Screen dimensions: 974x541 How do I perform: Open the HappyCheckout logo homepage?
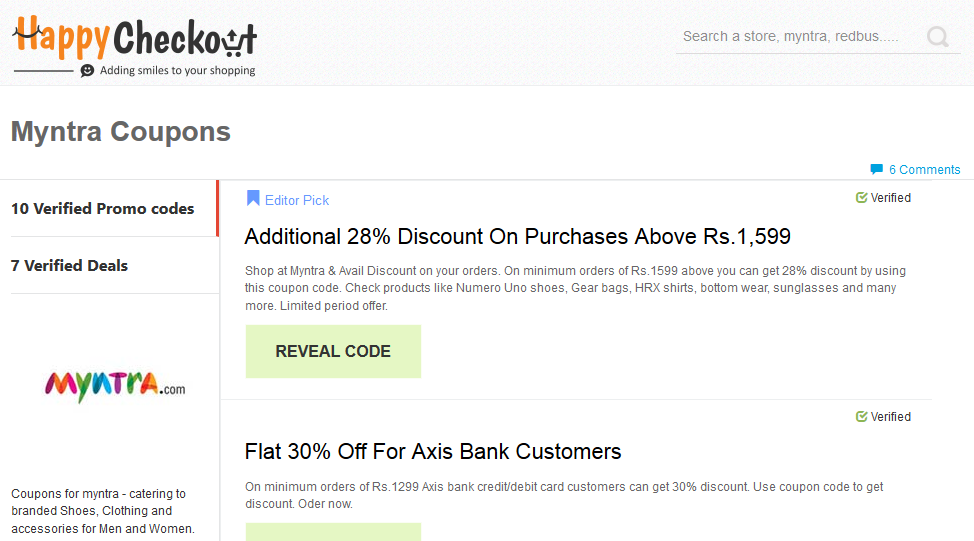coord(135,45)
